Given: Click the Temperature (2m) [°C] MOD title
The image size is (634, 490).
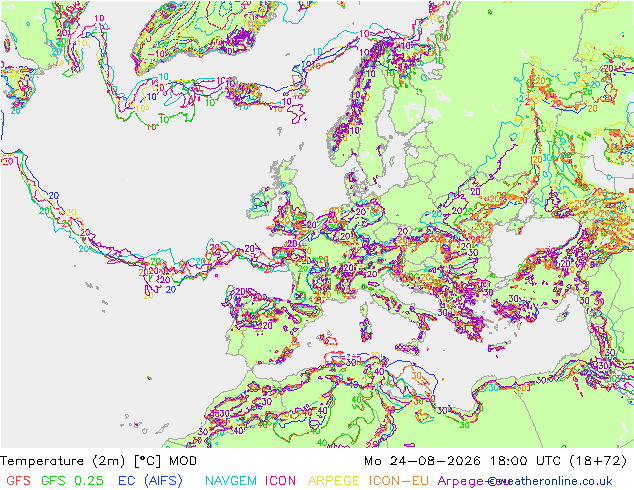Looking at the screenshot, I should pos(98,461).
